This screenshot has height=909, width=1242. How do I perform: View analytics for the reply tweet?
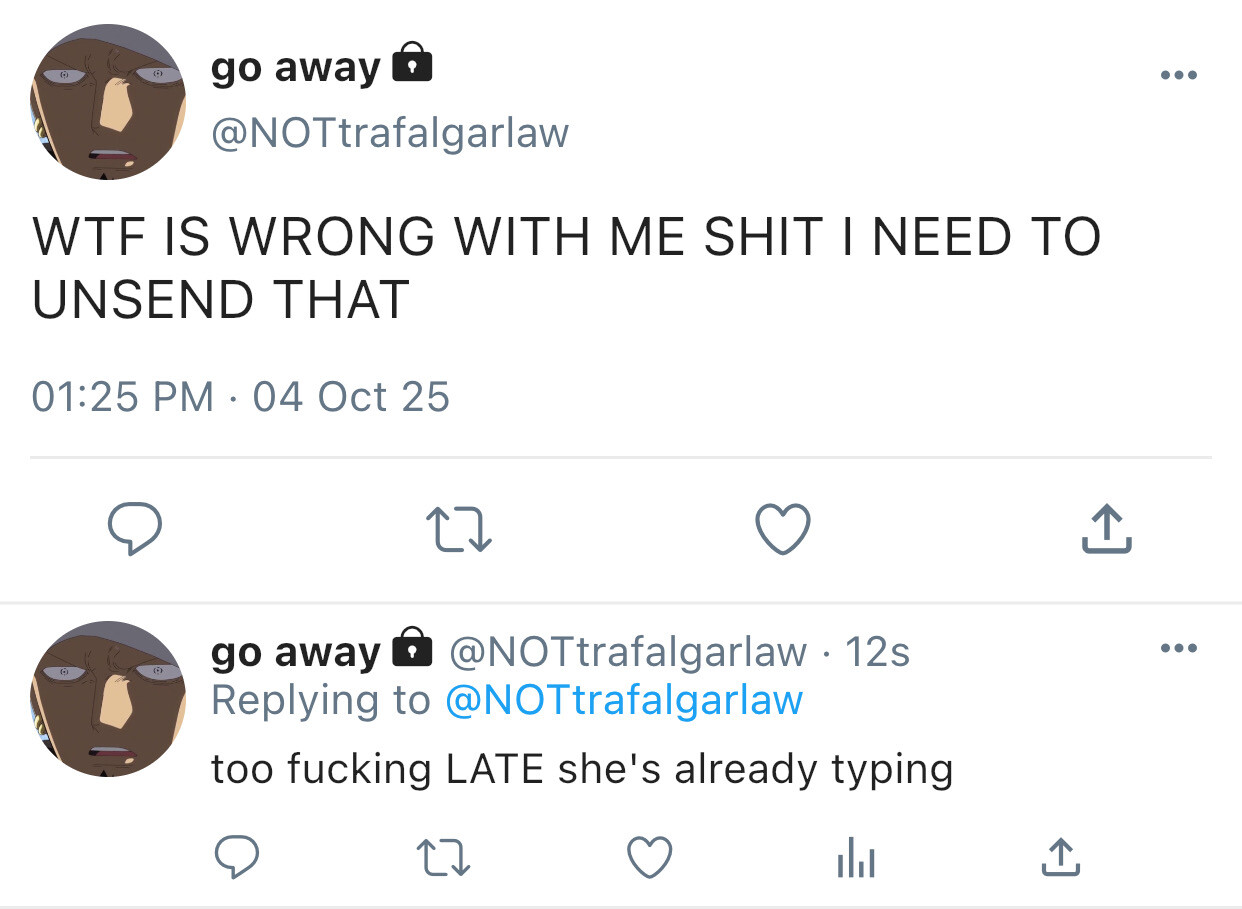click(x=855, y=857)
